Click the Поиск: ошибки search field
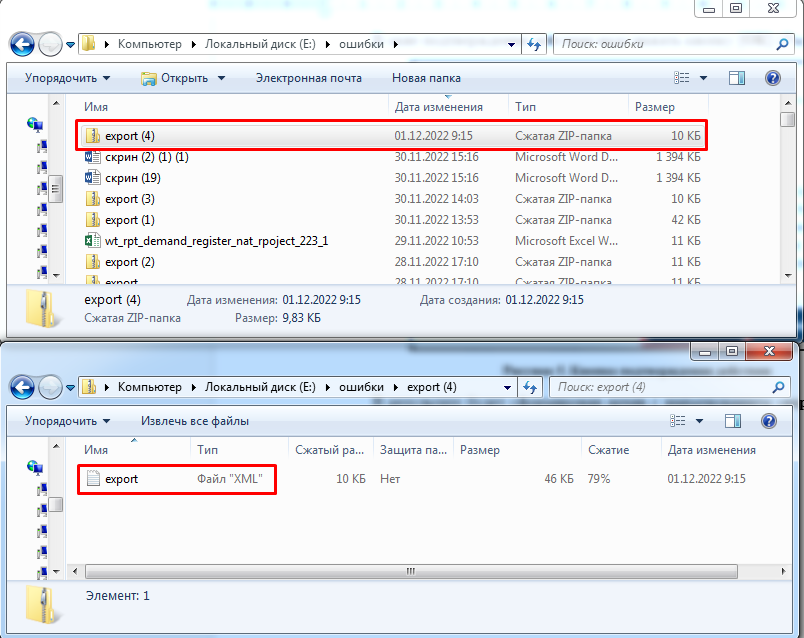 tap(660, 44)
